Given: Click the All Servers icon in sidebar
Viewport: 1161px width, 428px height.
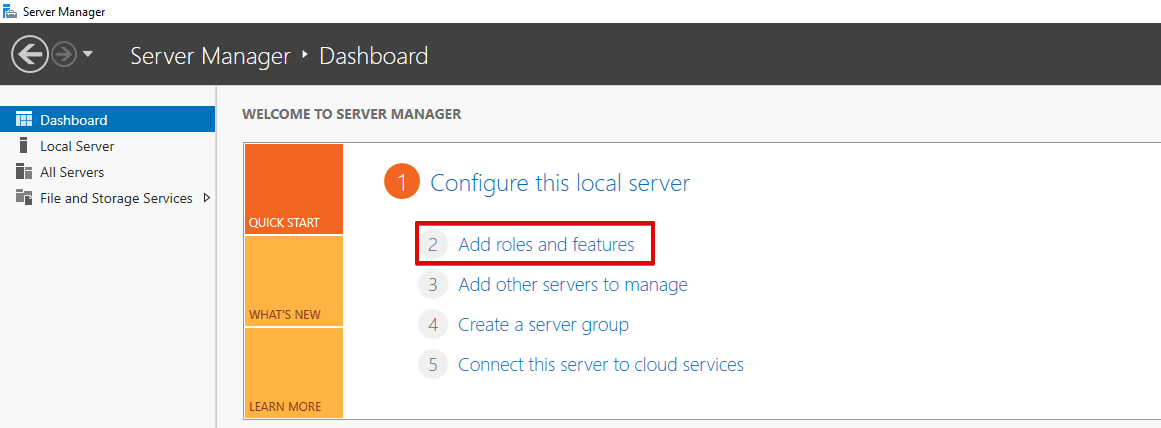Looking at the screenshot, I should coord(24,172).
